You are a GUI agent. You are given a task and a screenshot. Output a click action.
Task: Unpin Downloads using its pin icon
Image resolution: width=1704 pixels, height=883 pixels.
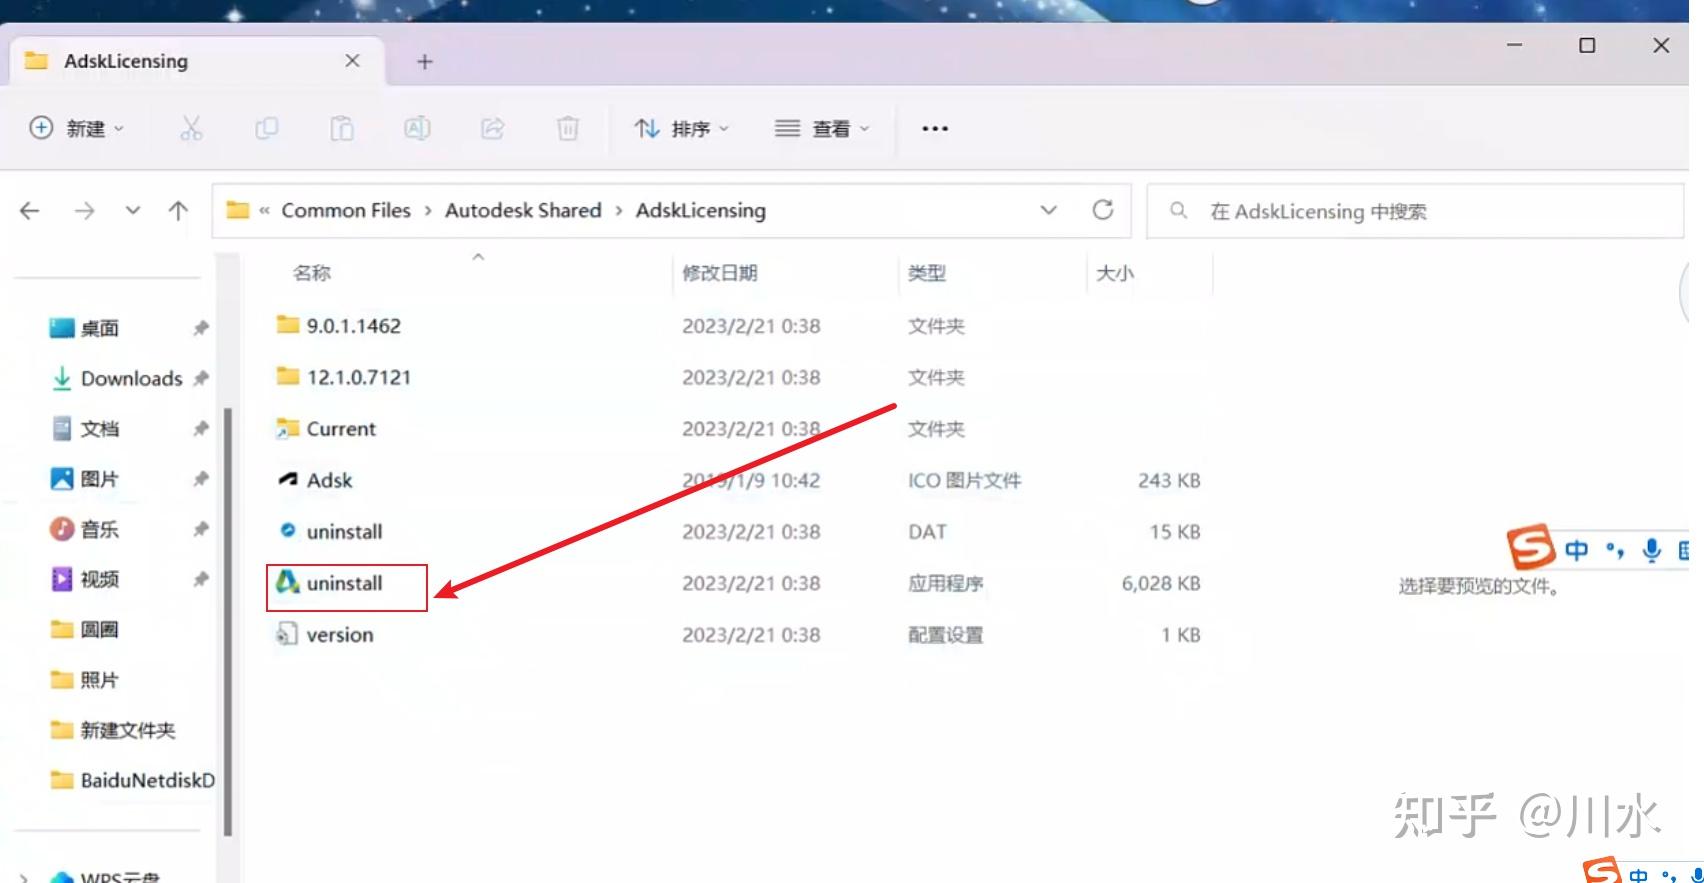tap(201, 378)
